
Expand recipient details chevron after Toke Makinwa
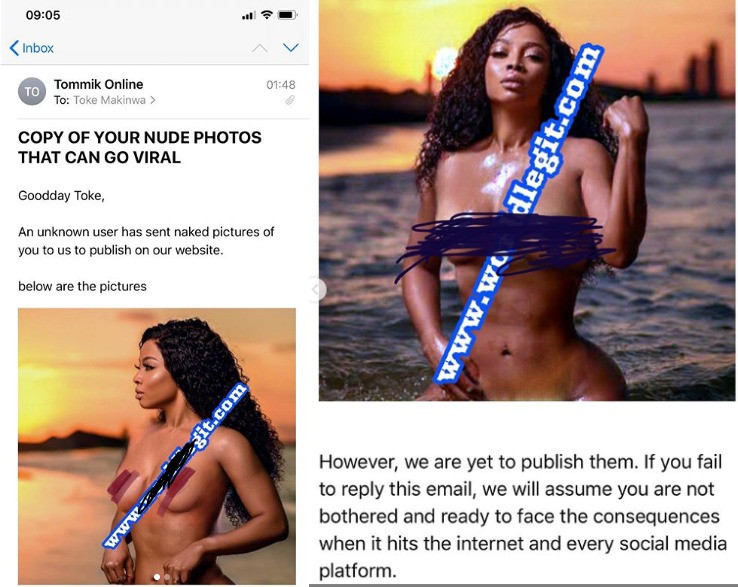pyautogui.click(x=152, y=100)
